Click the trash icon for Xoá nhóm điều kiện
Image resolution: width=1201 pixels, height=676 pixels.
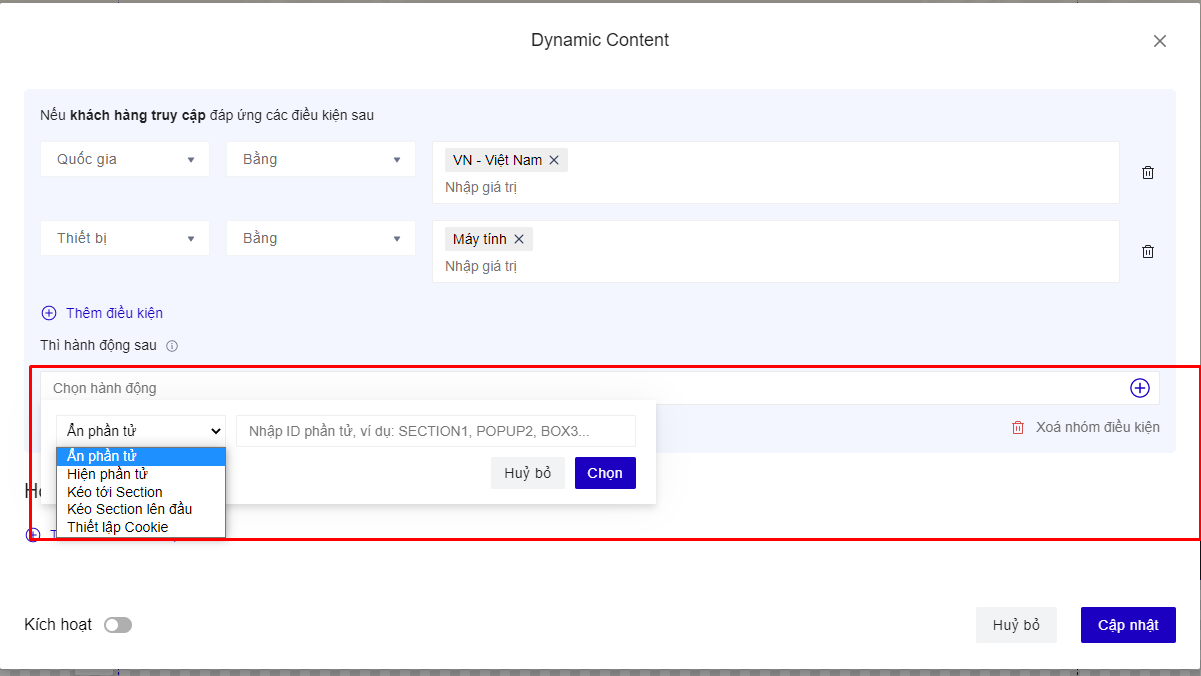[1018, 427]
